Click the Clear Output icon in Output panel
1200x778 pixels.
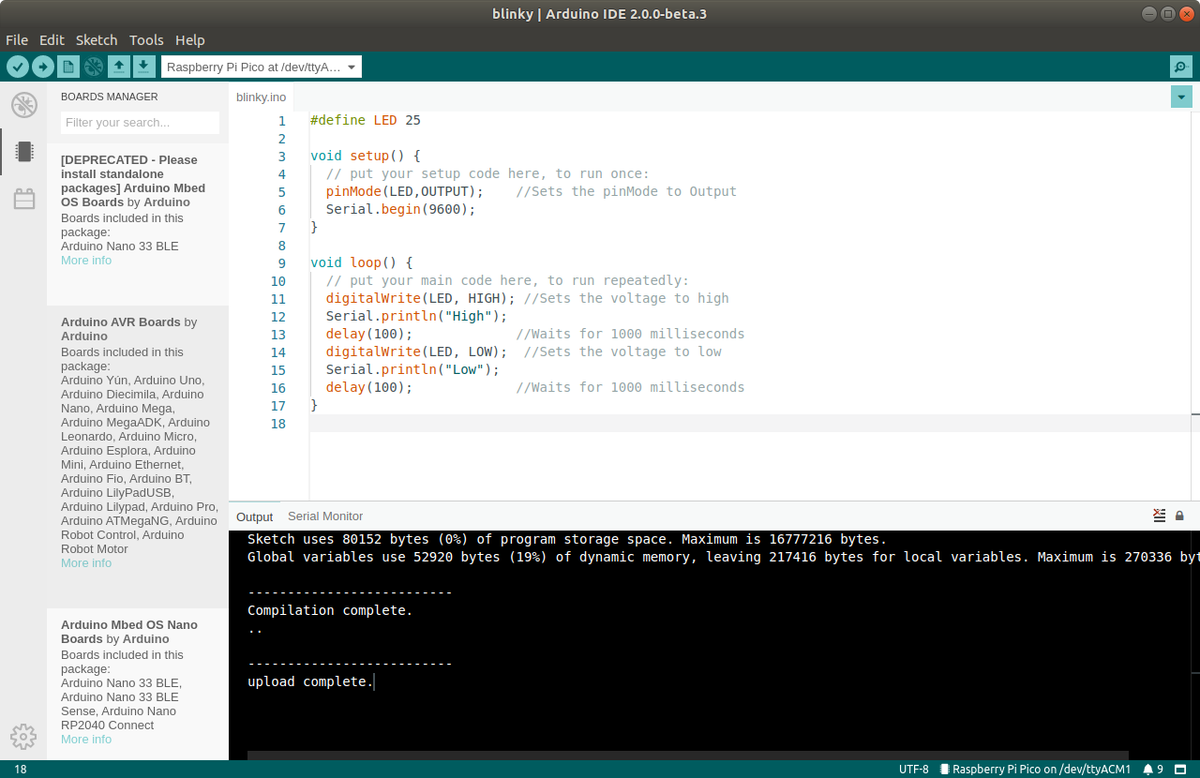pyautogui.click(x=1158, y=515)
